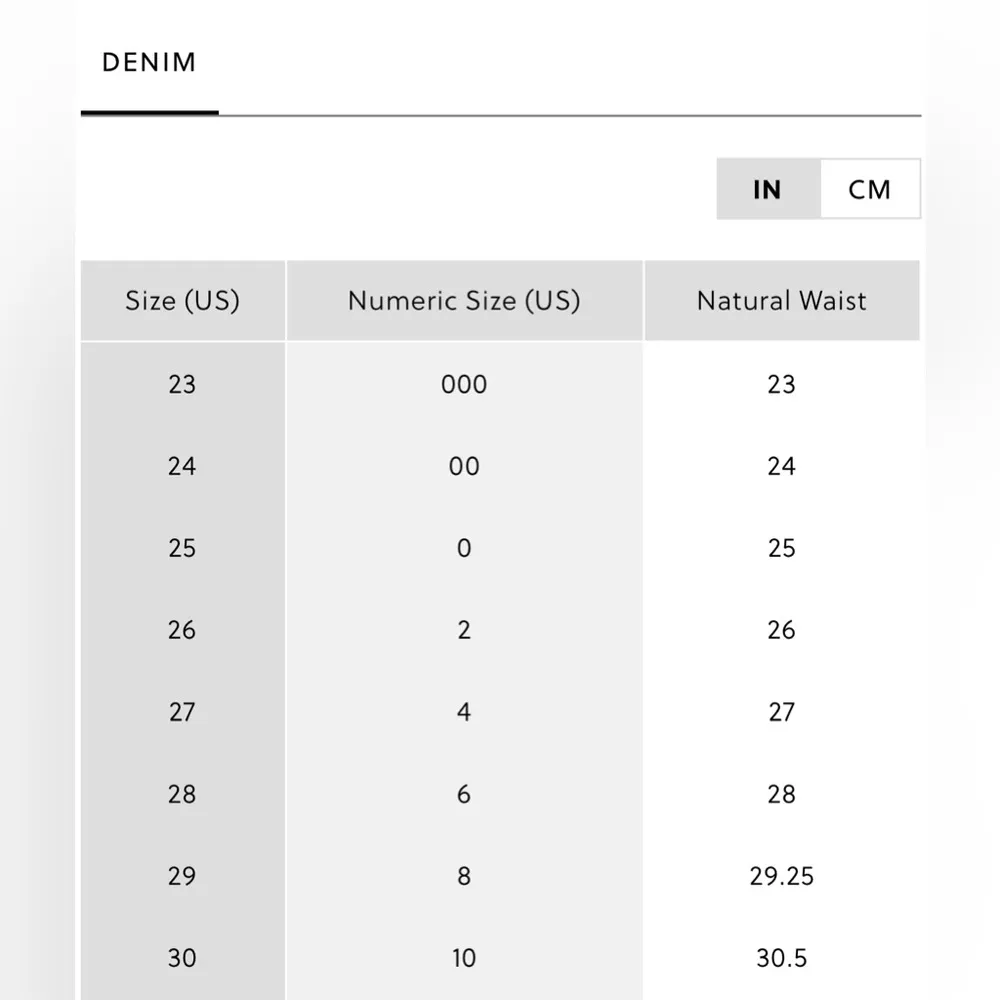Select size 24 in Size column
Image resolution: width=1000 pixels, height=1000 pixels.
click(182, 466)
